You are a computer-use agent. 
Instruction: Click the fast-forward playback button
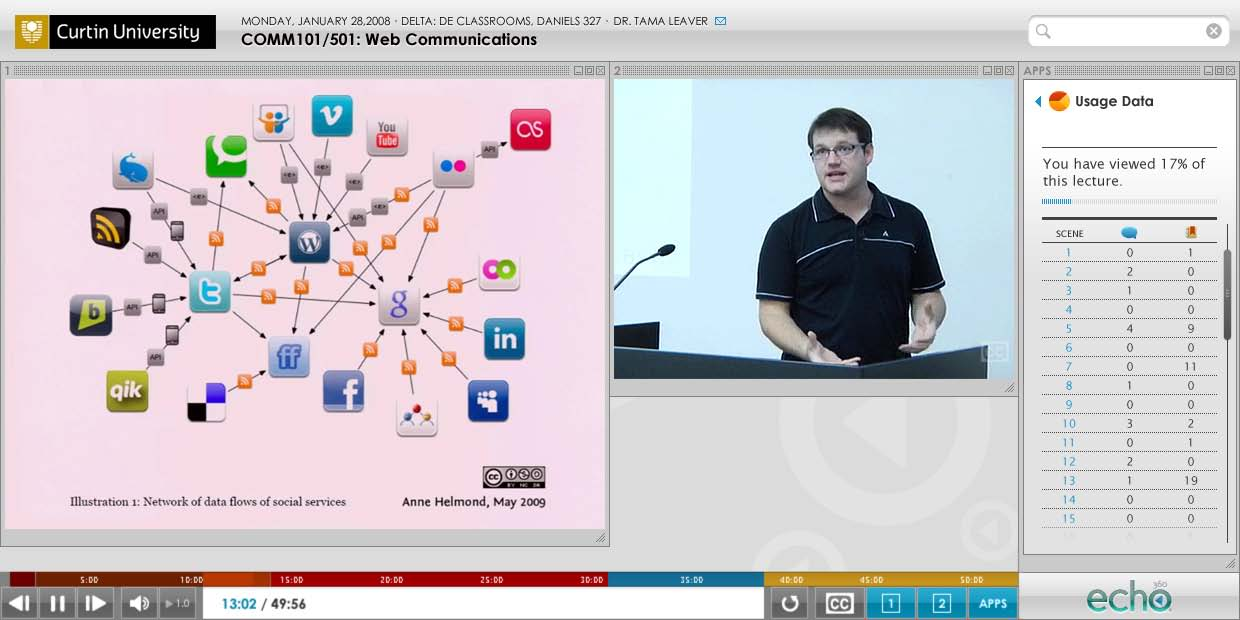point(95,603)
